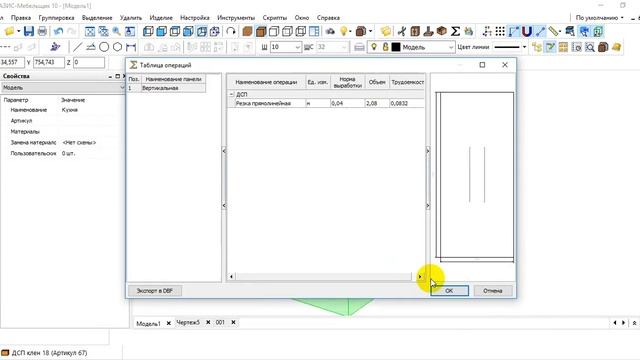The height and width of the screenshot is (360, 640).
Task: Collapse the ДСП group in operations table
Action: [231, 94]
